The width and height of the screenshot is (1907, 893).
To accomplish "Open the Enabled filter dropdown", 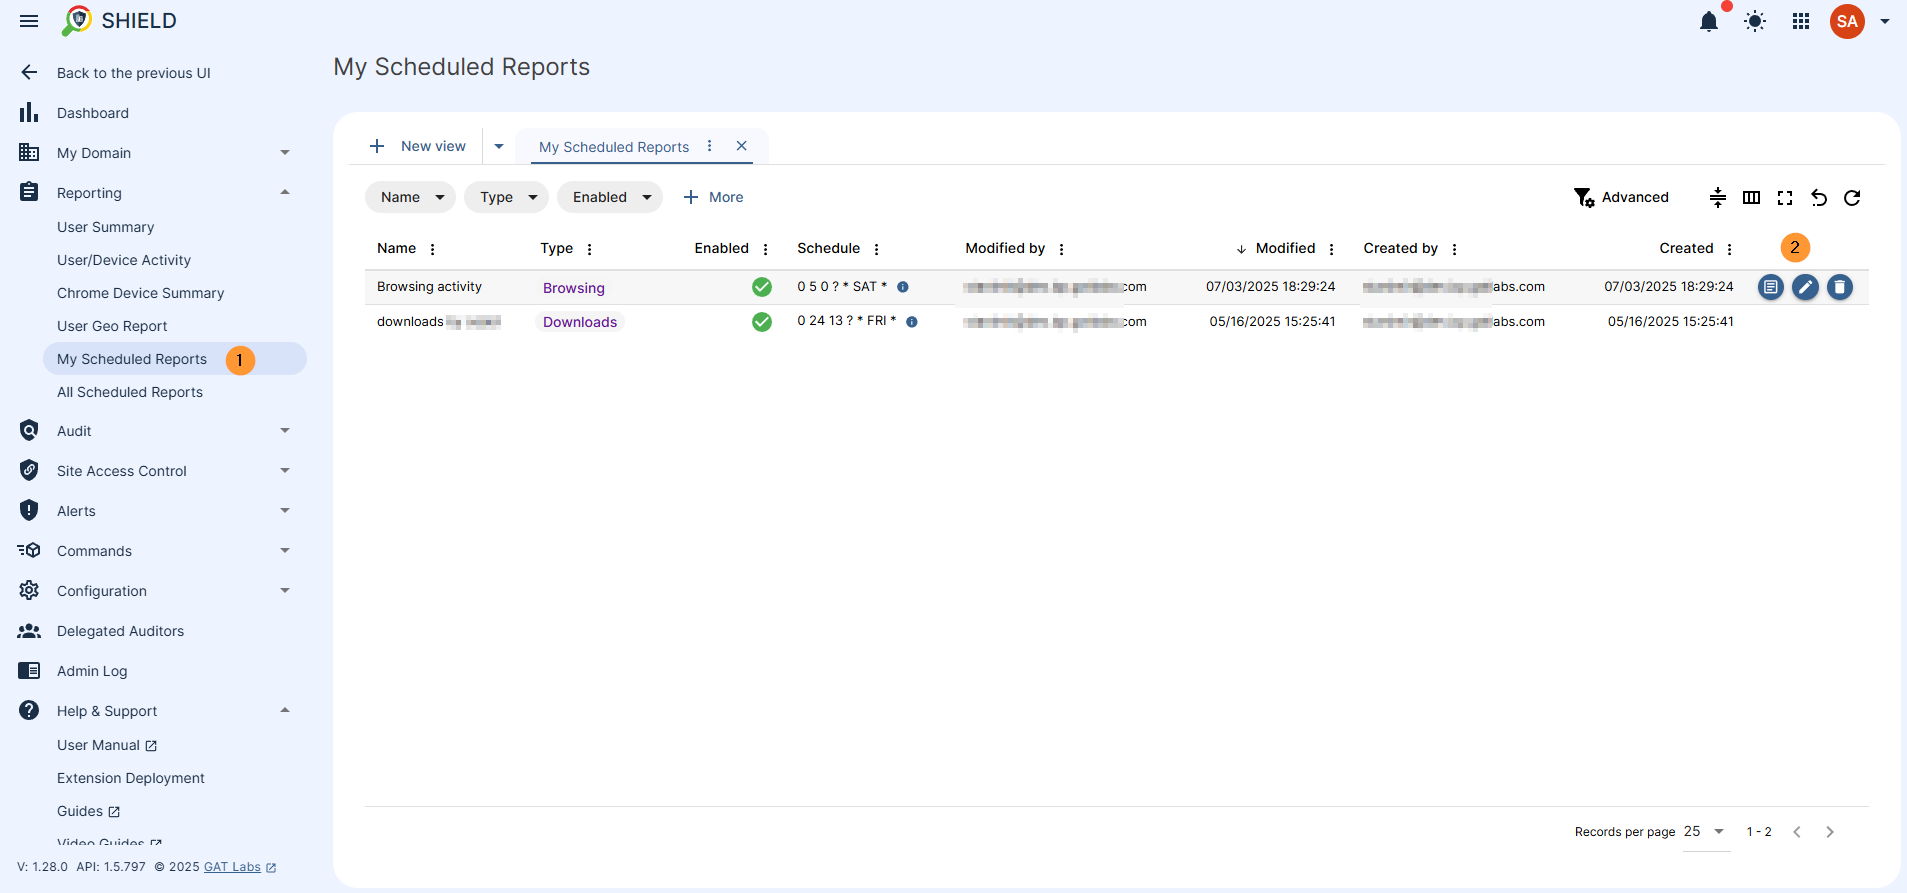I will point(610,197).
